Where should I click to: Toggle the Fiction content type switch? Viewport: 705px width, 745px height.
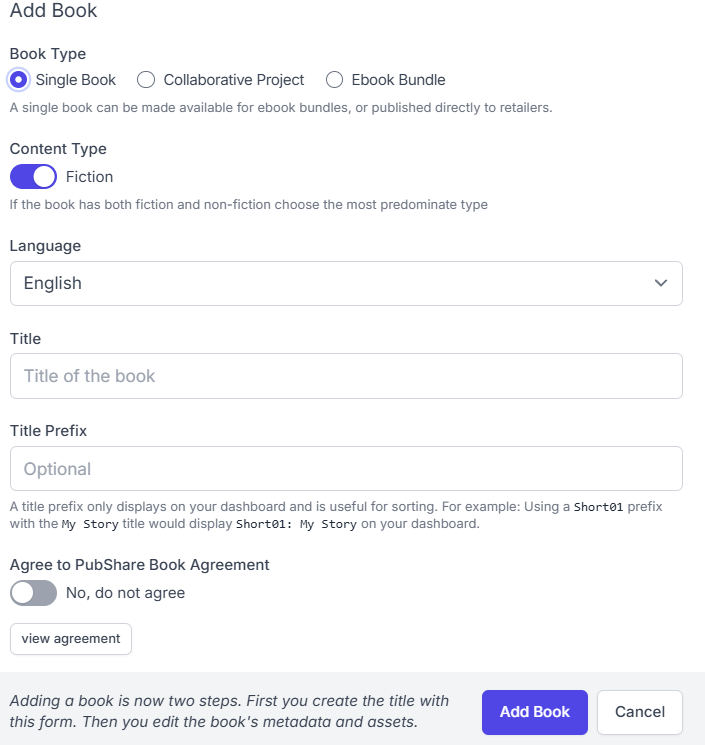click(x=34, y=177)
